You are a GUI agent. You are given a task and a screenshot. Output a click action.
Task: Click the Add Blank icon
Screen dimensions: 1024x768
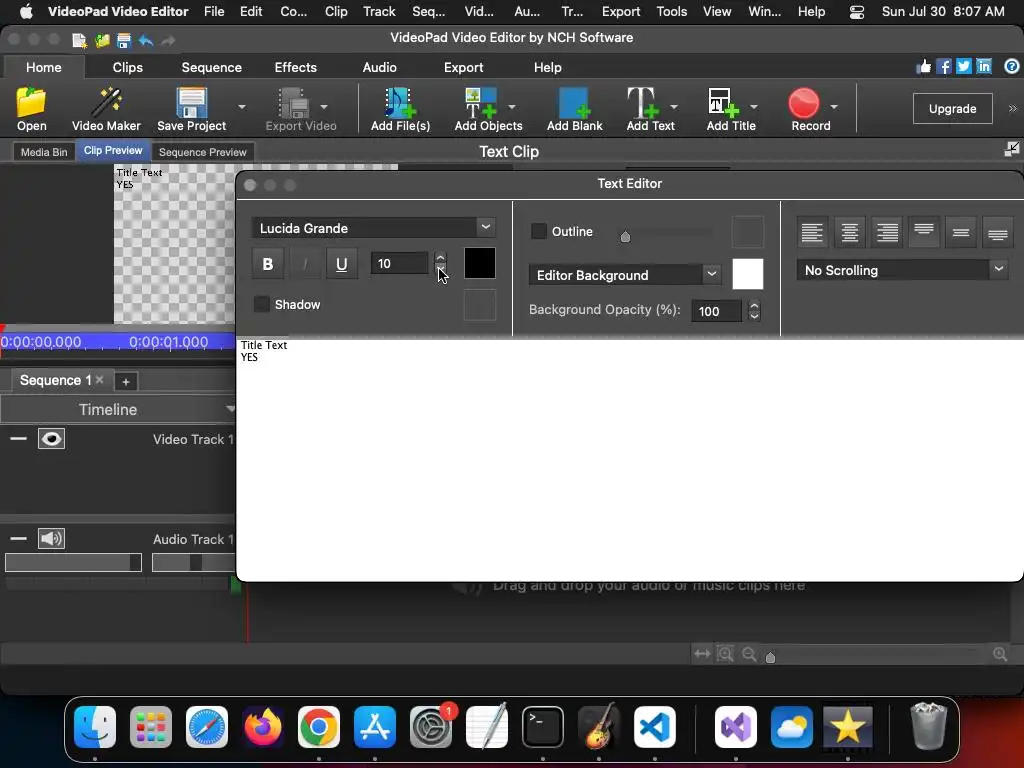point(574,109)
